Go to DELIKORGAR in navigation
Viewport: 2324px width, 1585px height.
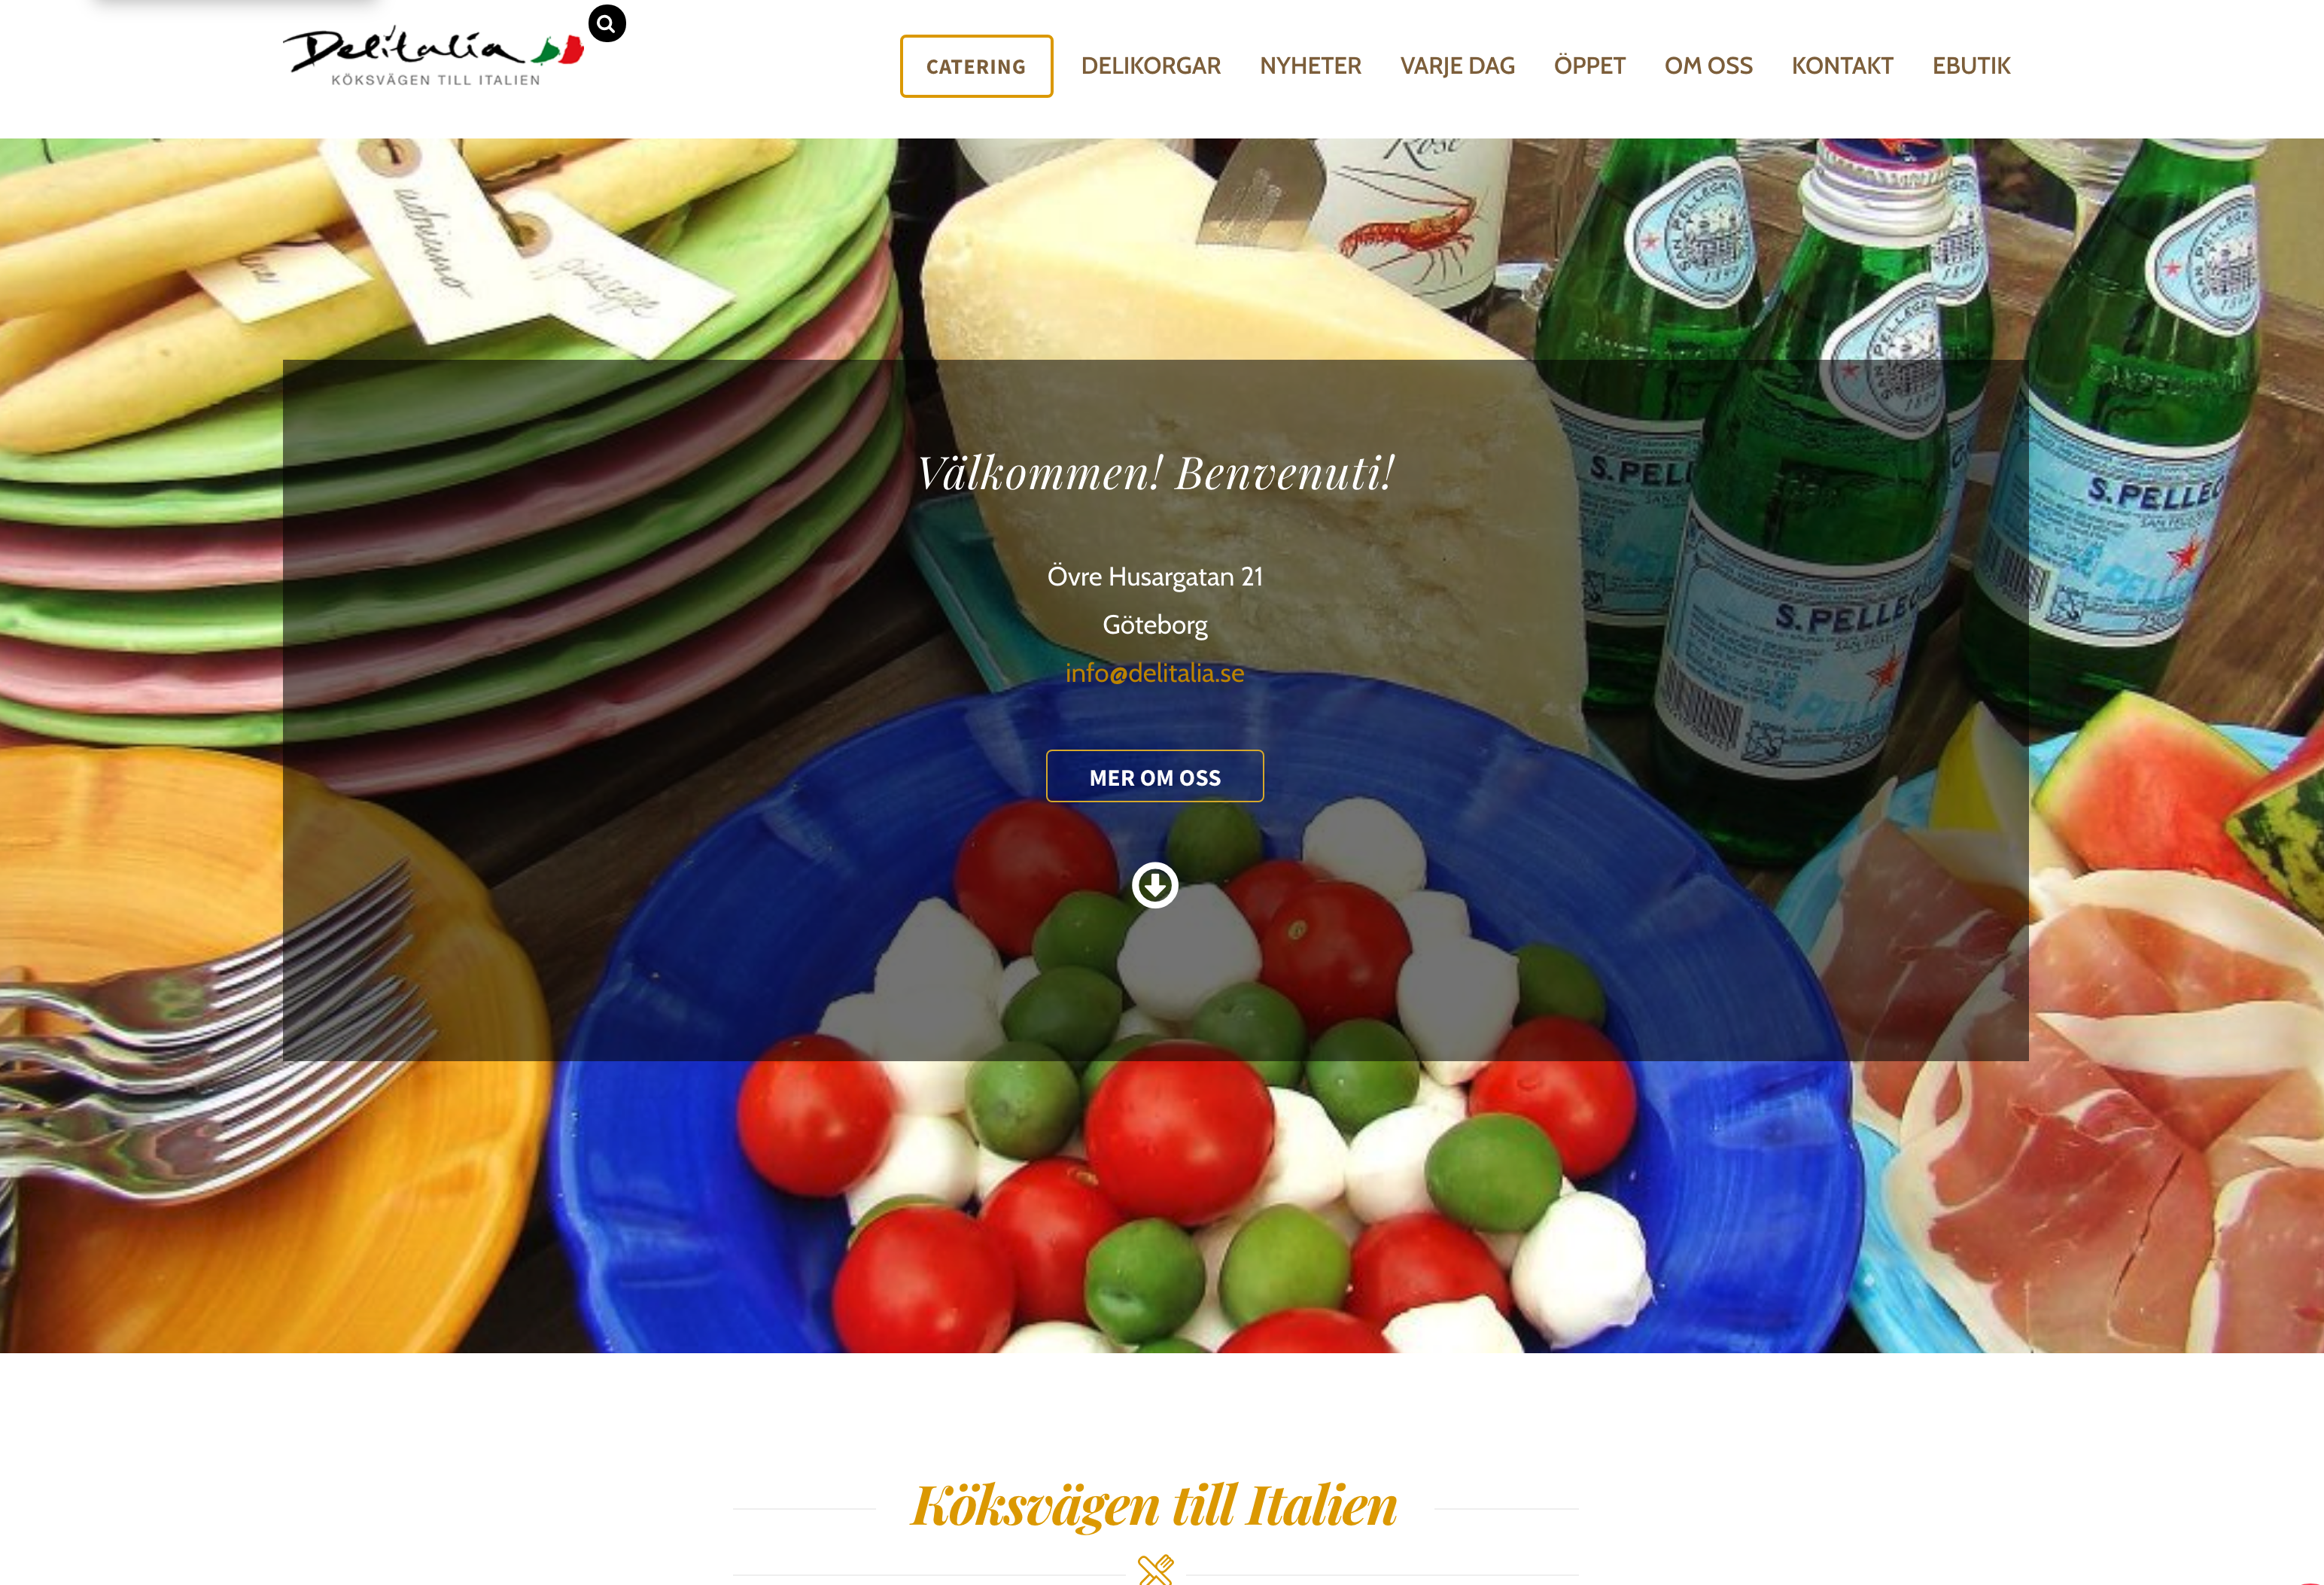(x=1151, y=66)
